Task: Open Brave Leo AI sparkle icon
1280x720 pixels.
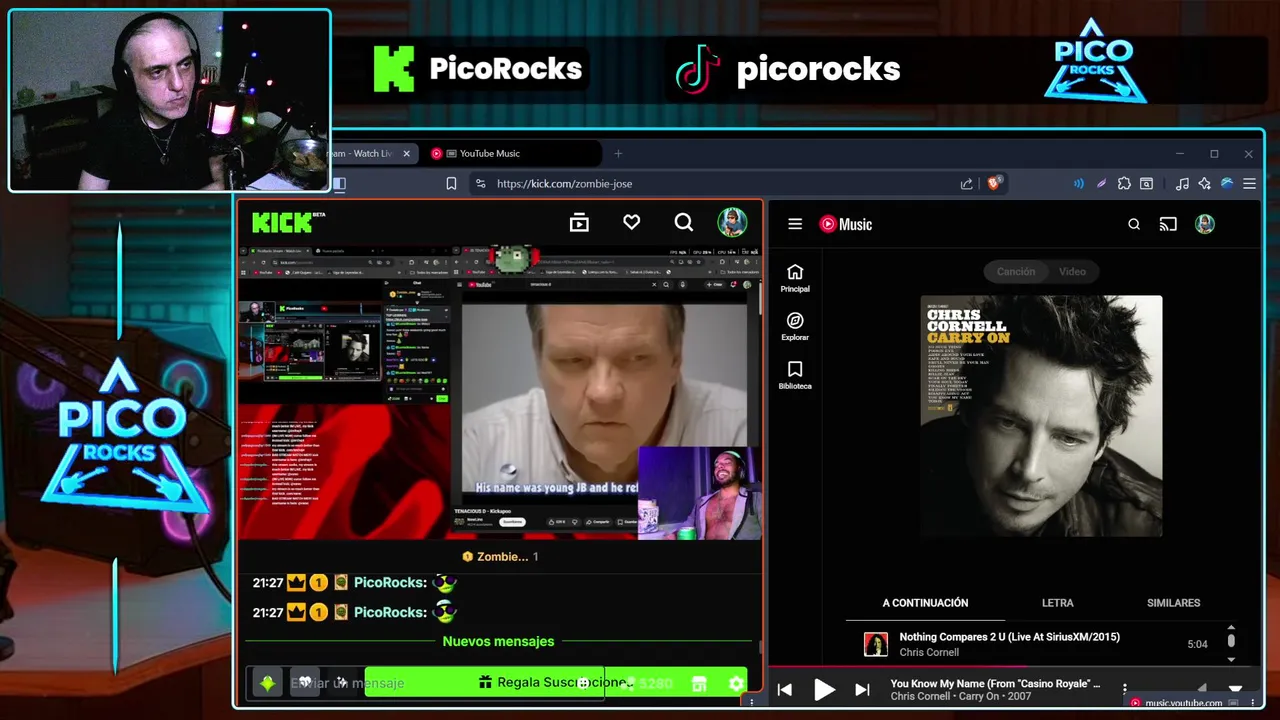Action: (1204, 183)
